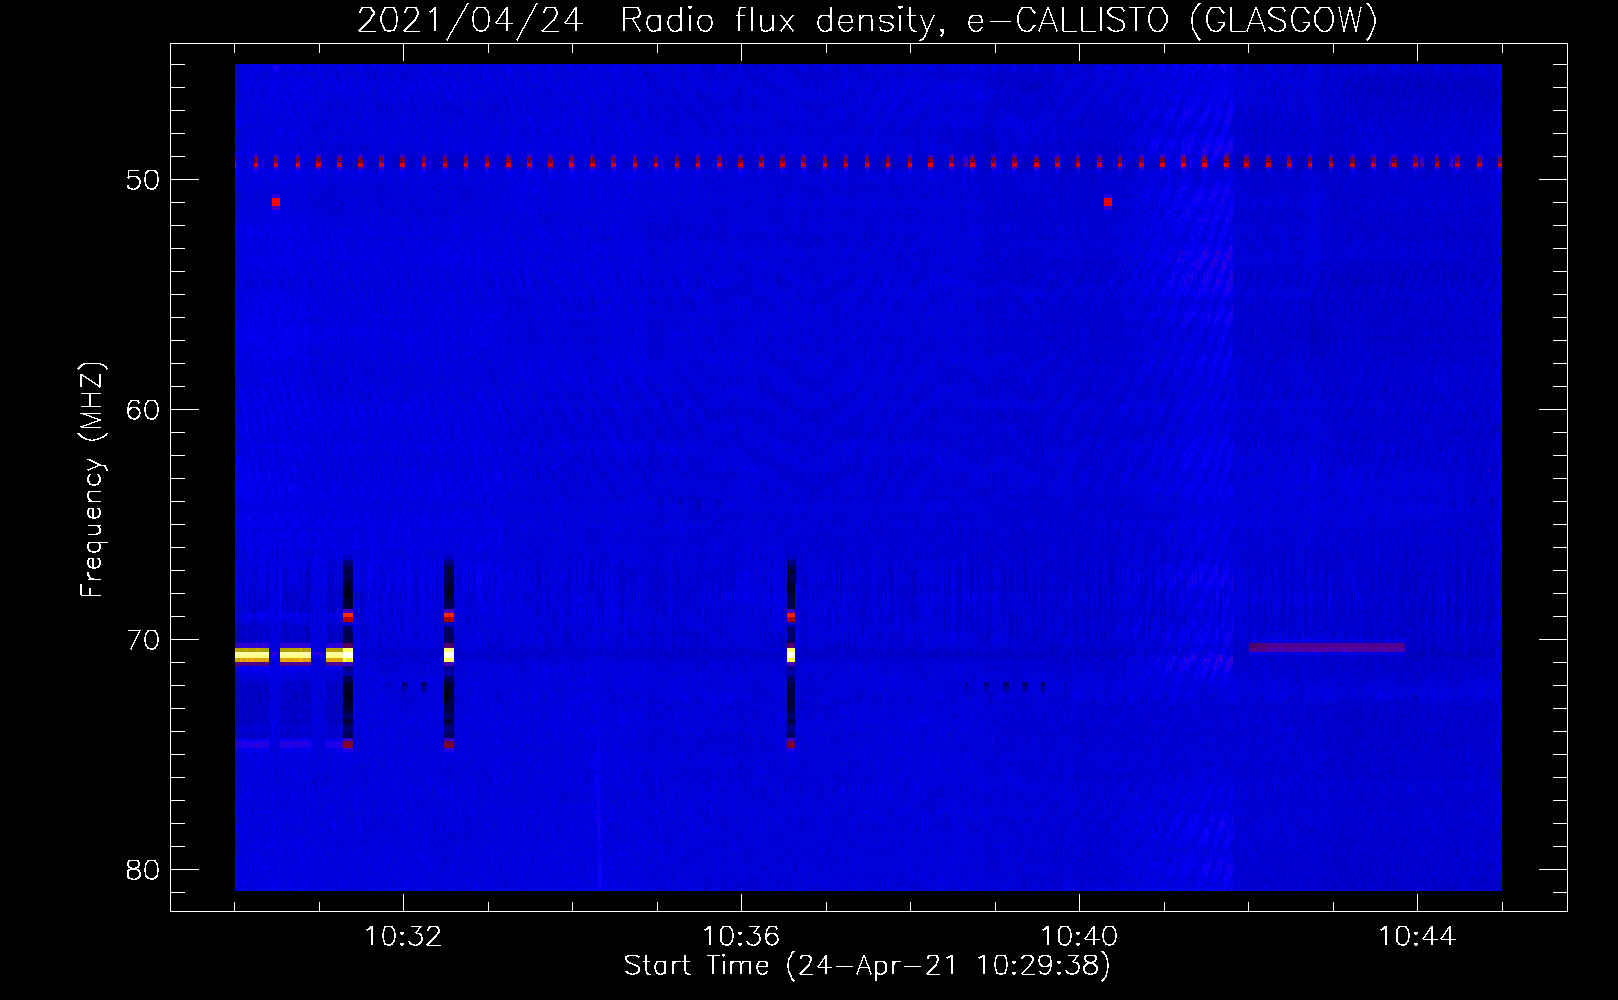
Task: Click the 60 frequency axis label
Action: [143, 410]
